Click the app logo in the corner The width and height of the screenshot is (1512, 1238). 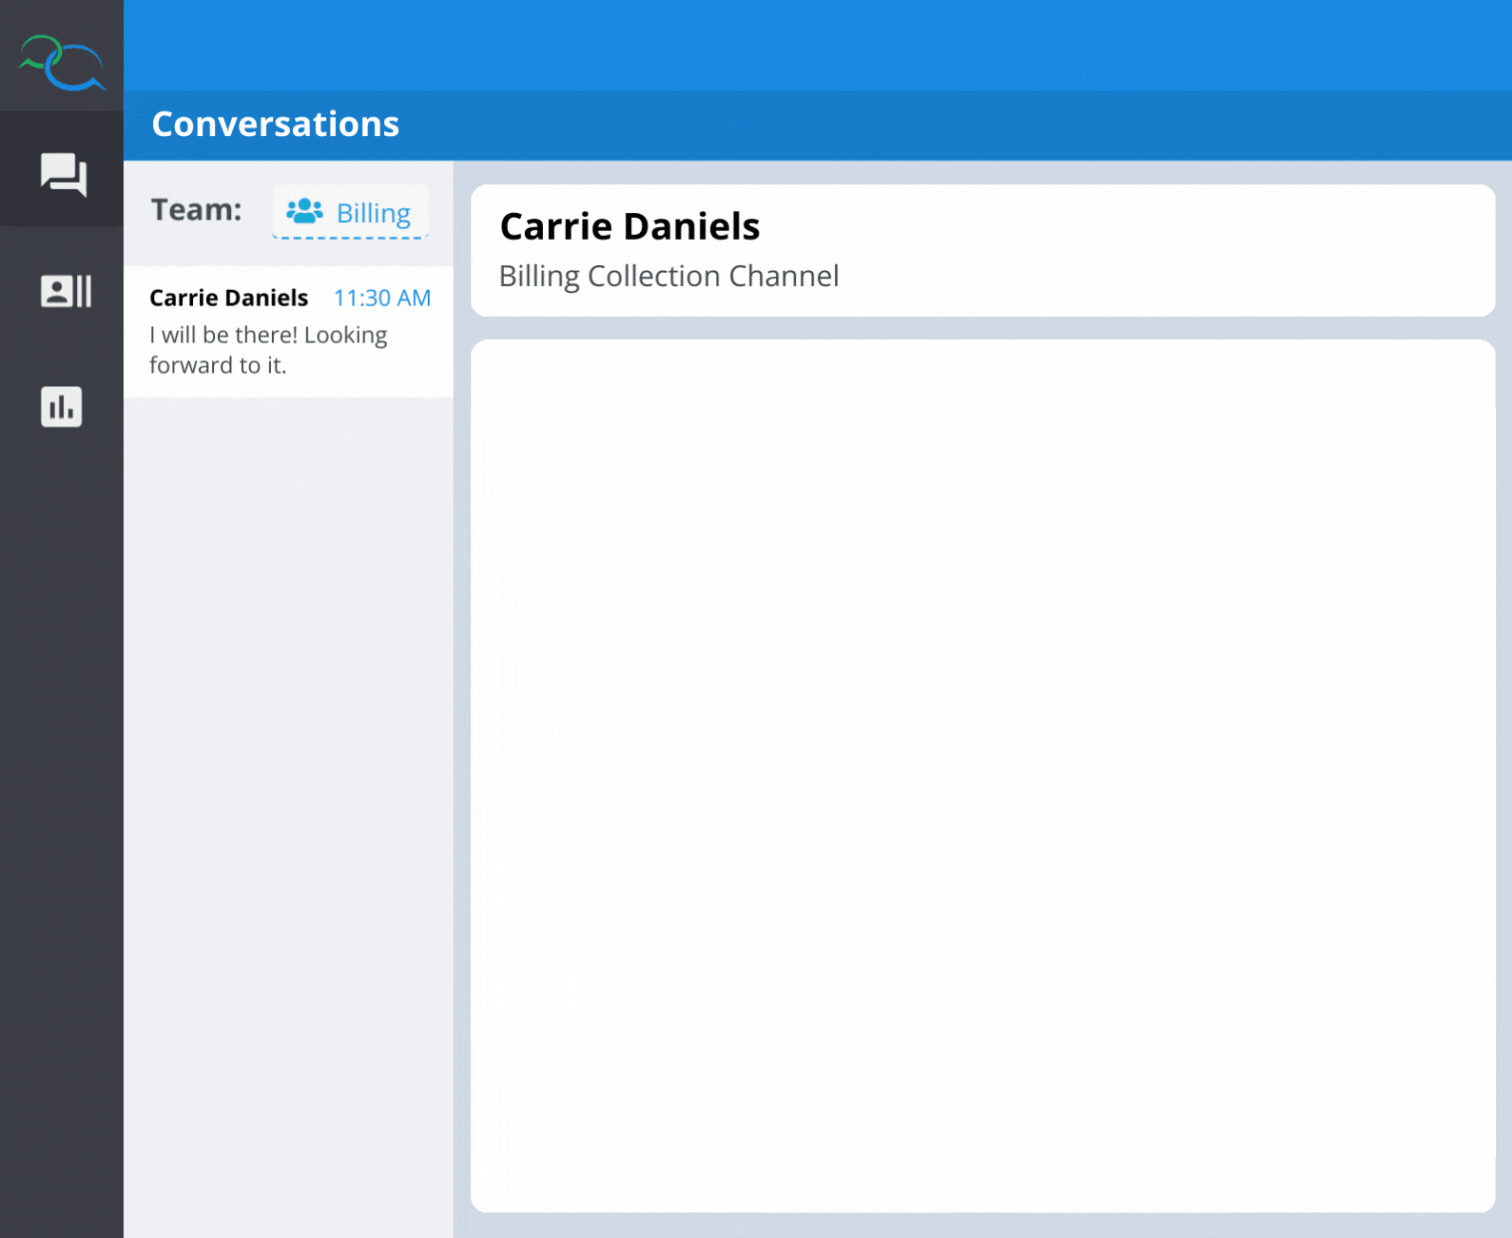(62, 60)
